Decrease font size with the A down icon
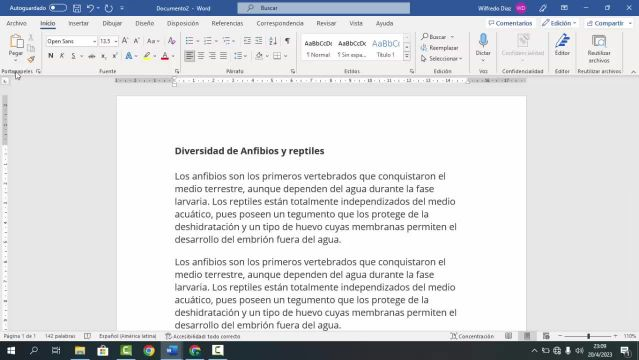Screen dimensions: 639x360 click(x=137, y=41)
